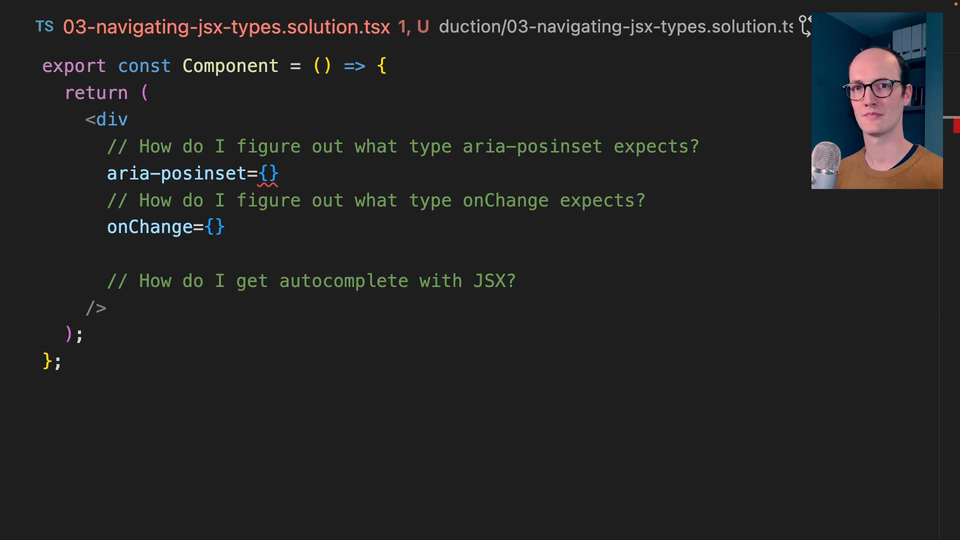The image size is (960, 540).
Task: Click the arrow function '=>' operator
Action: click(x=354, y=66)
